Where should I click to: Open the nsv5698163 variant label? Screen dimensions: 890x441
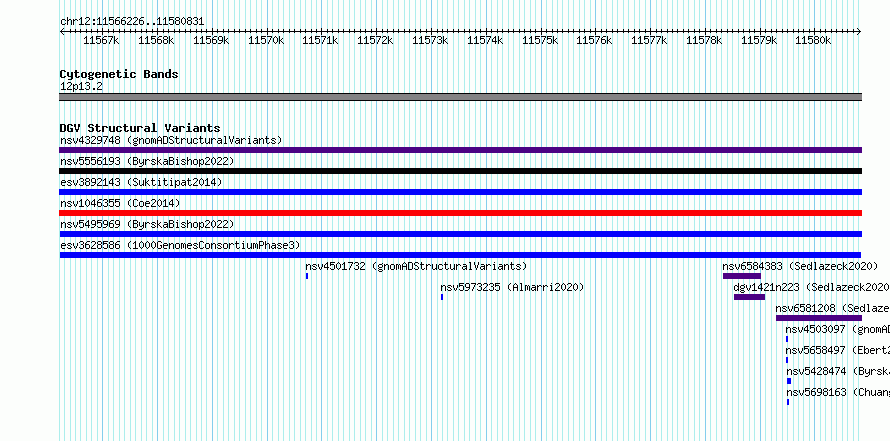838,392
